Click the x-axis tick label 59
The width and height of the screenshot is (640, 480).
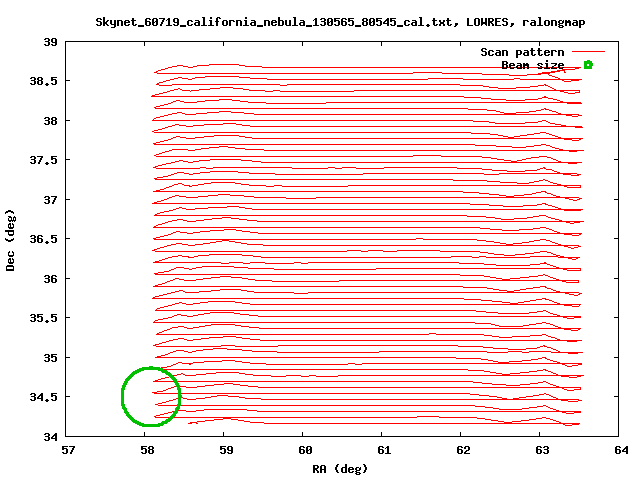click(x=226, y=450)
